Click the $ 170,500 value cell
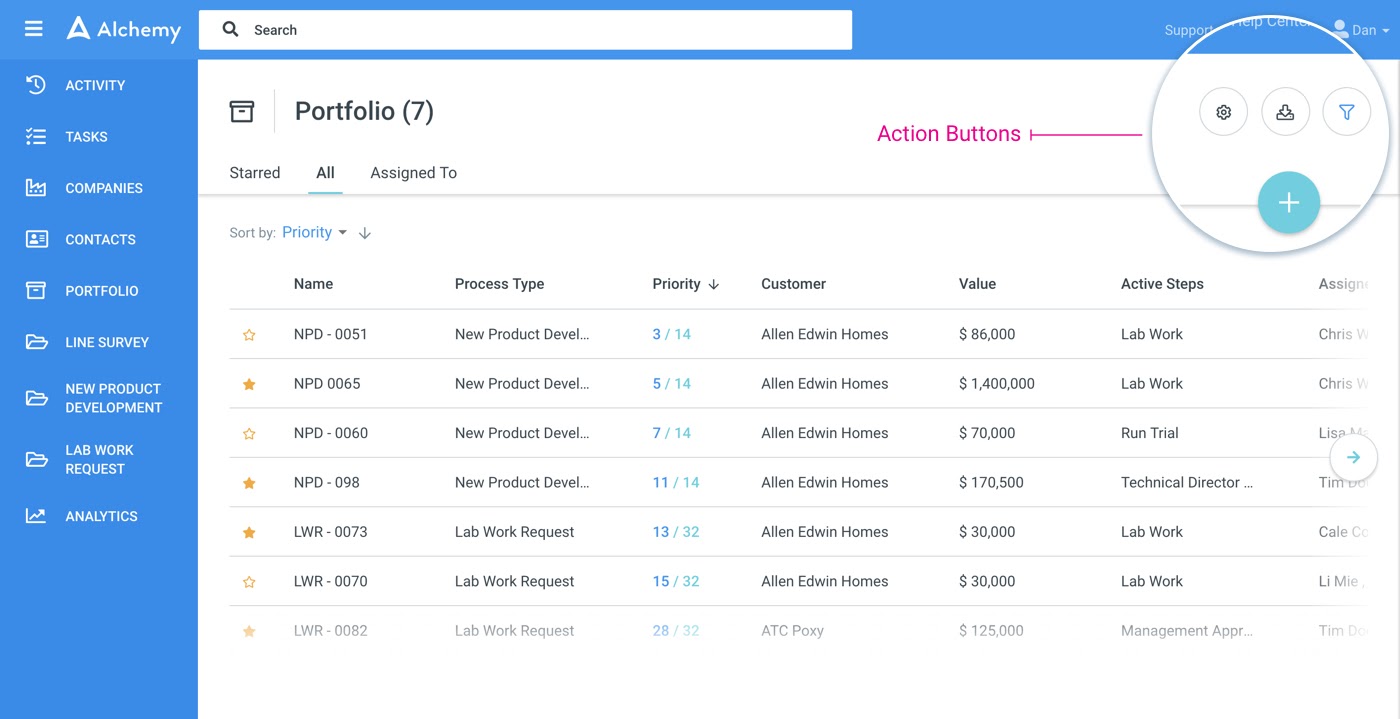 point(990,482)
